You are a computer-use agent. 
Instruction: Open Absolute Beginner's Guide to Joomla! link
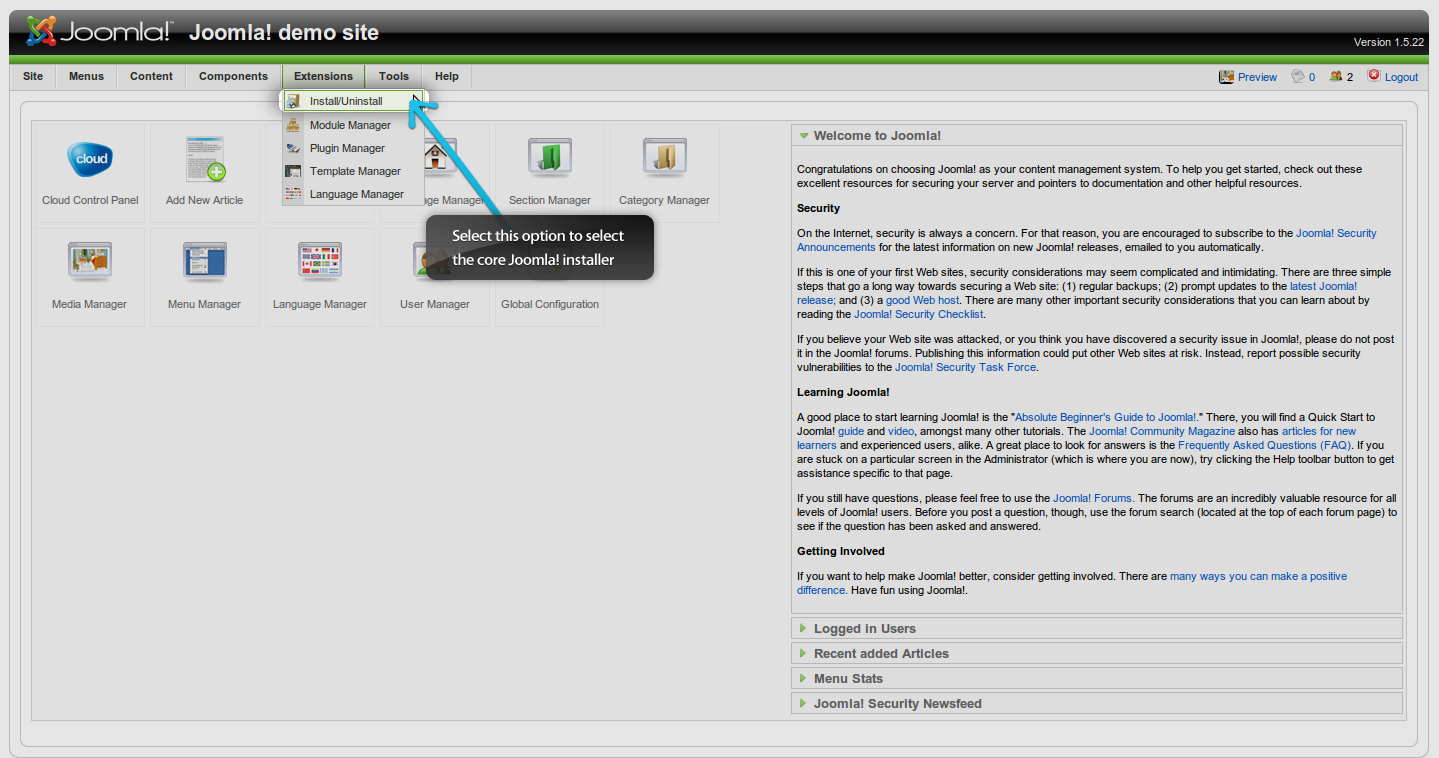tap(1107, 417)
